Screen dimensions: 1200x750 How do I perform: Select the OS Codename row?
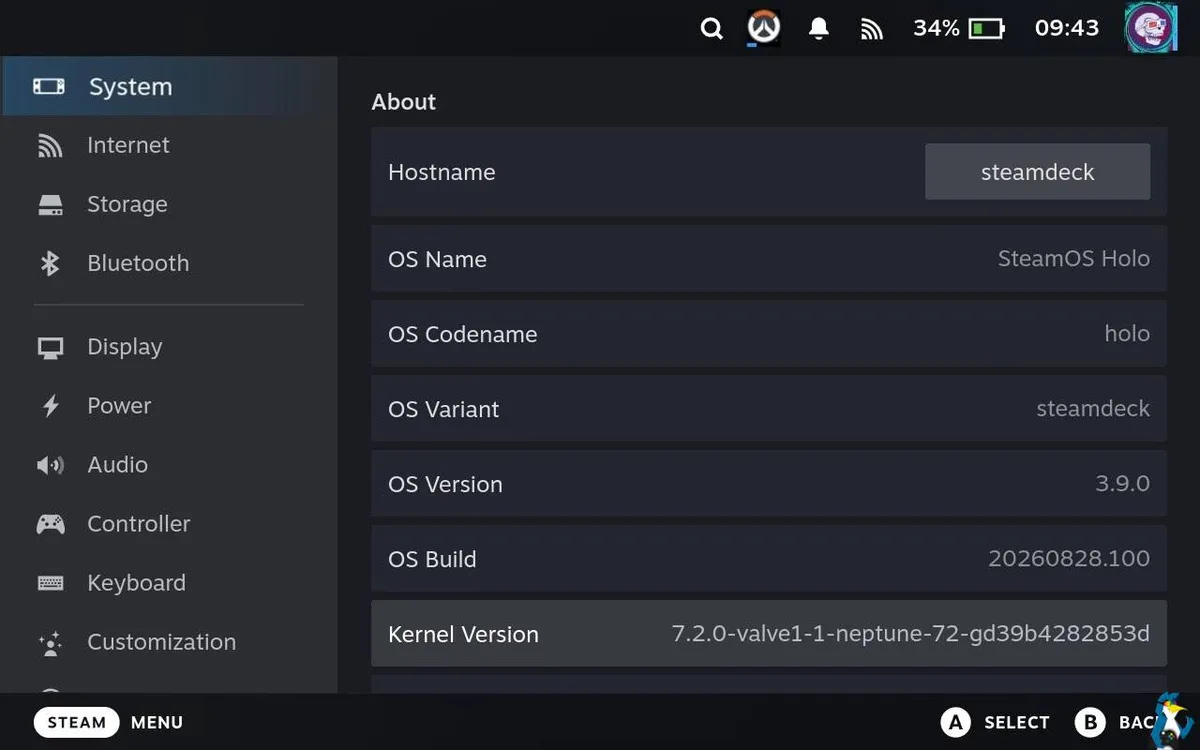(769, 334)
